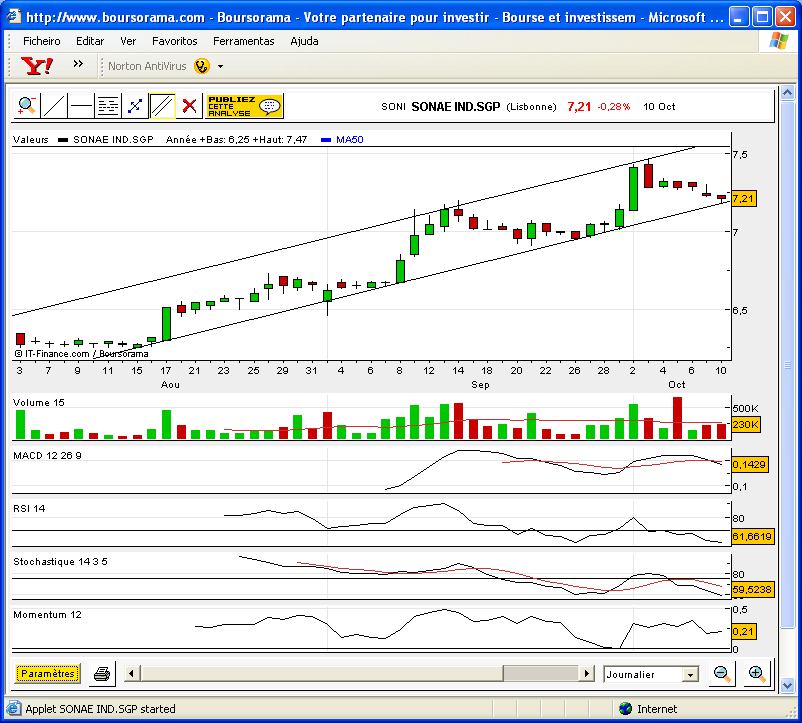
Task: Open the Yahoo! toolbar logo
Action: pos(37,66)
